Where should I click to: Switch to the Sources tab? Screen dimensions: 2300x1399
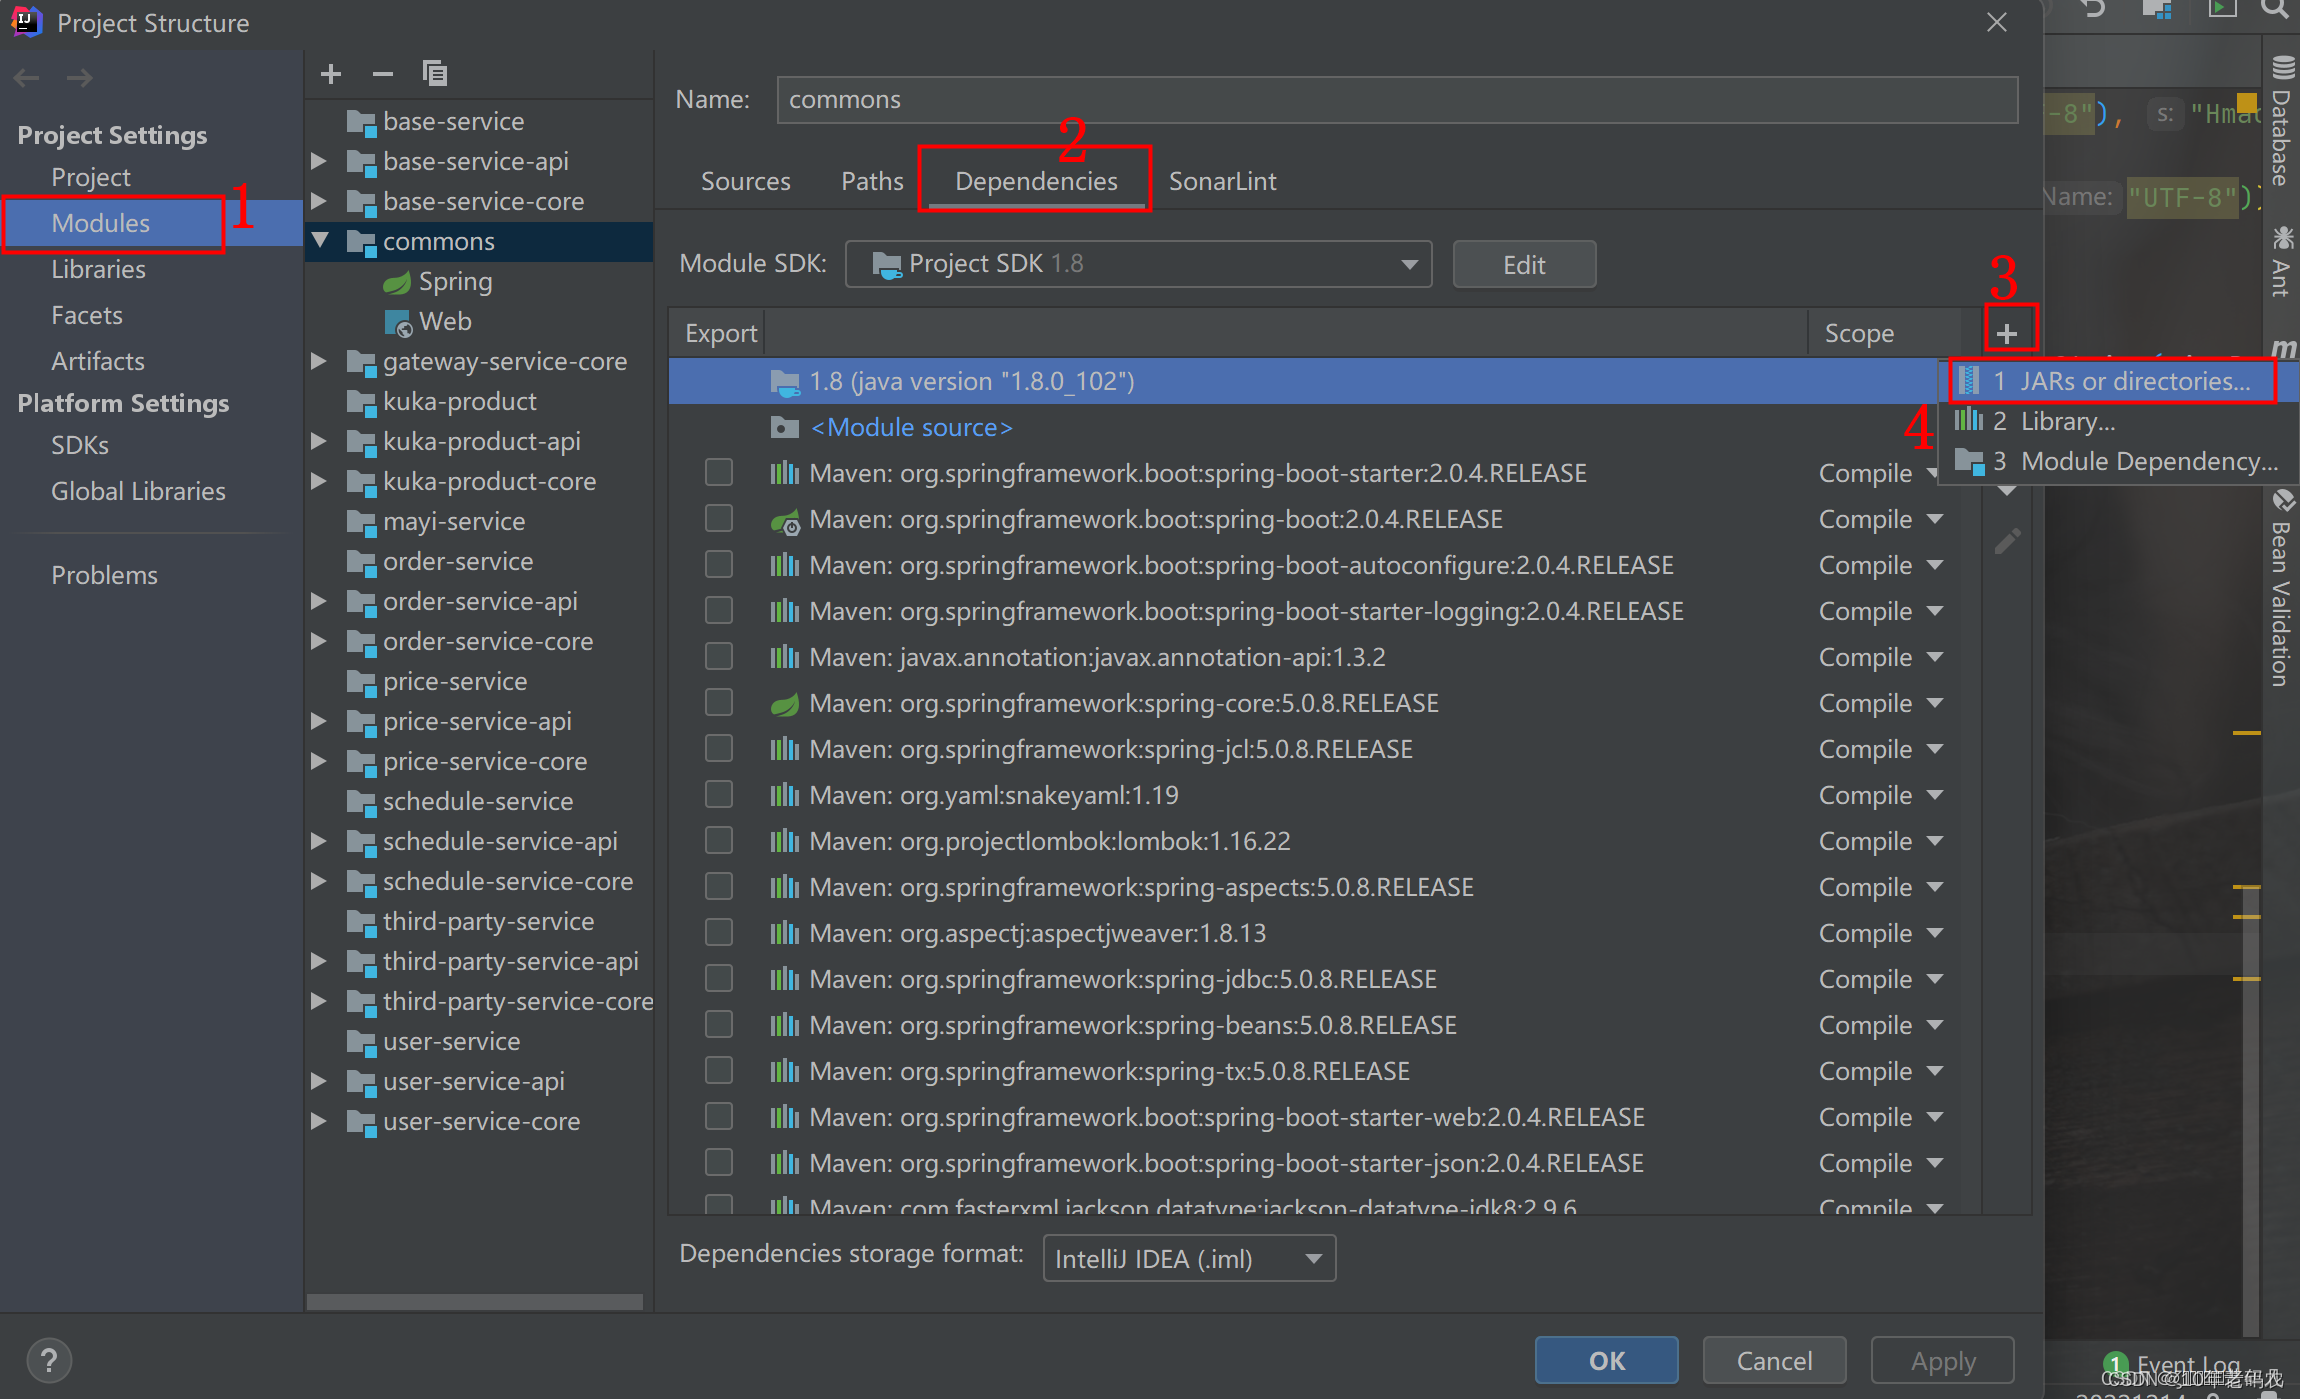click(745, 180)
